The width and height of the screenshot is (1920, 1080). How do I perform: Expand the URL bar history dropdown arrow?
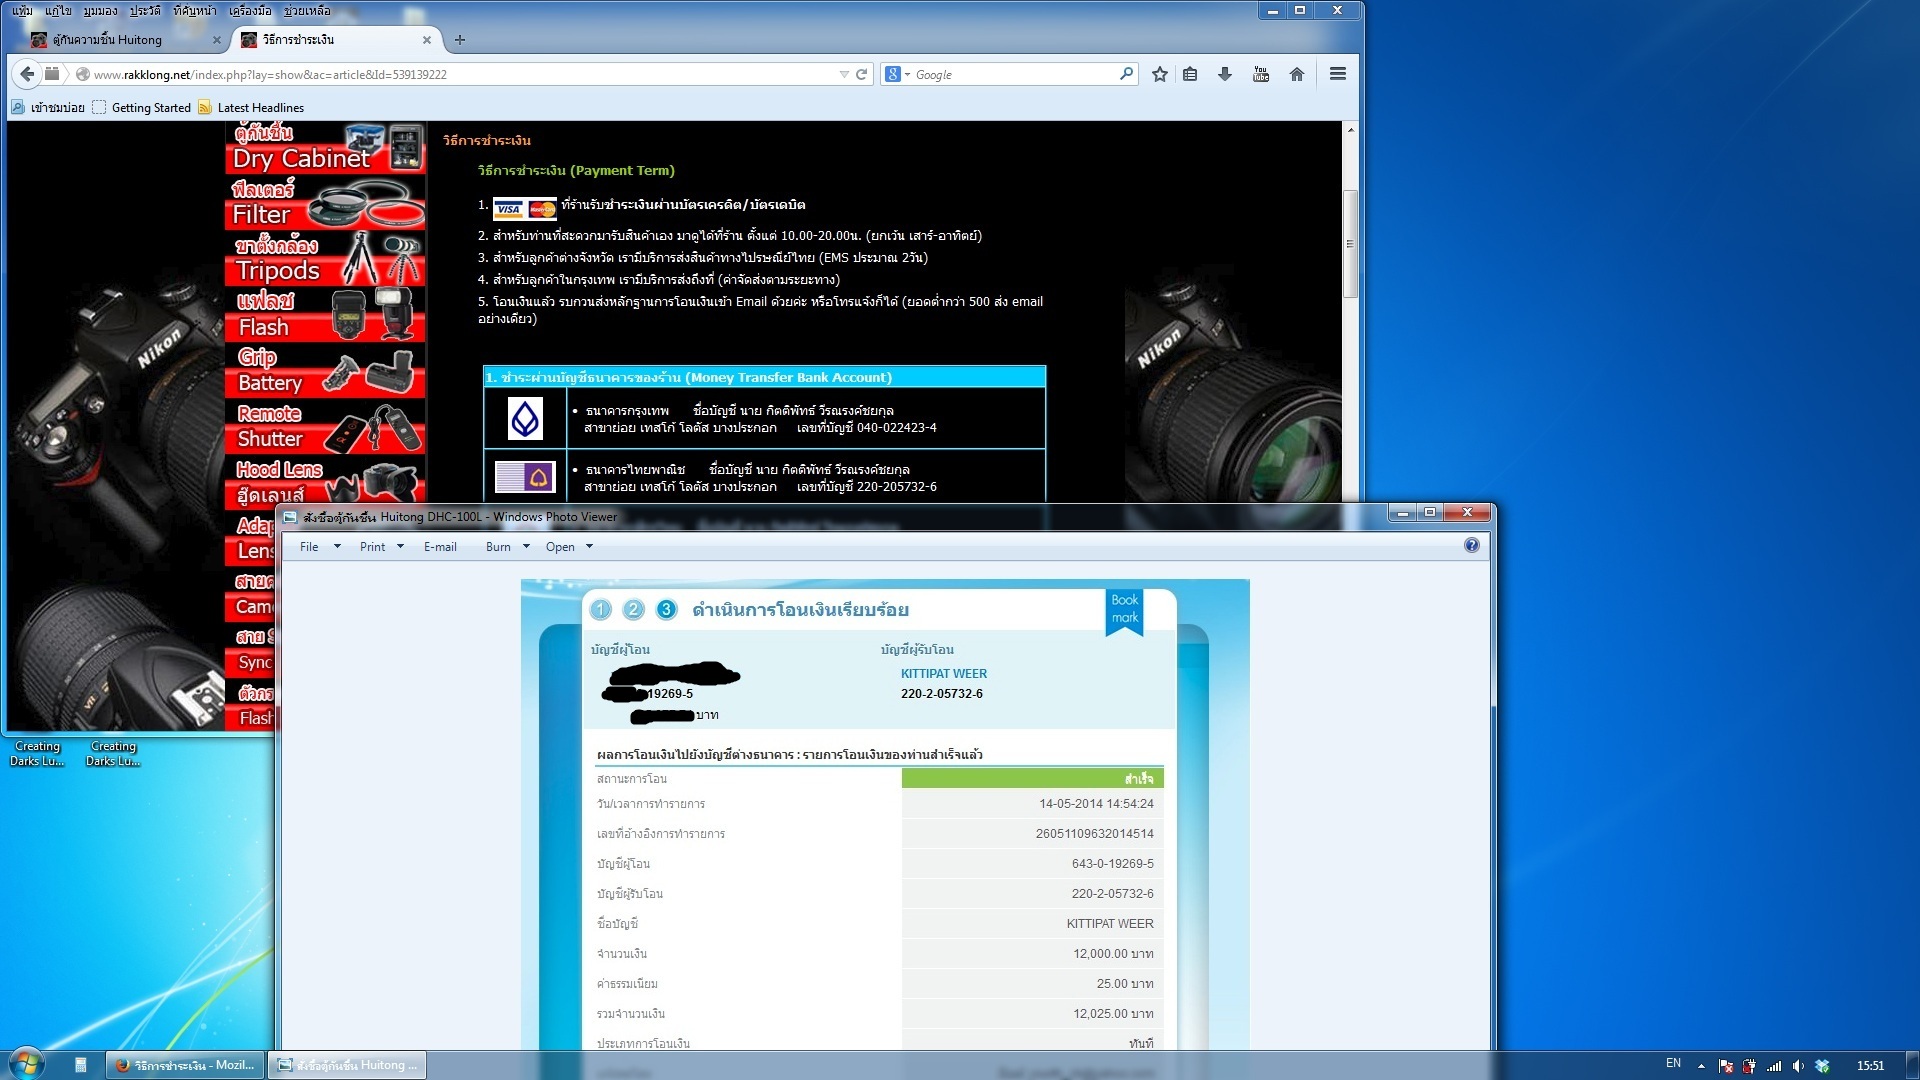[x=844, y=74]
